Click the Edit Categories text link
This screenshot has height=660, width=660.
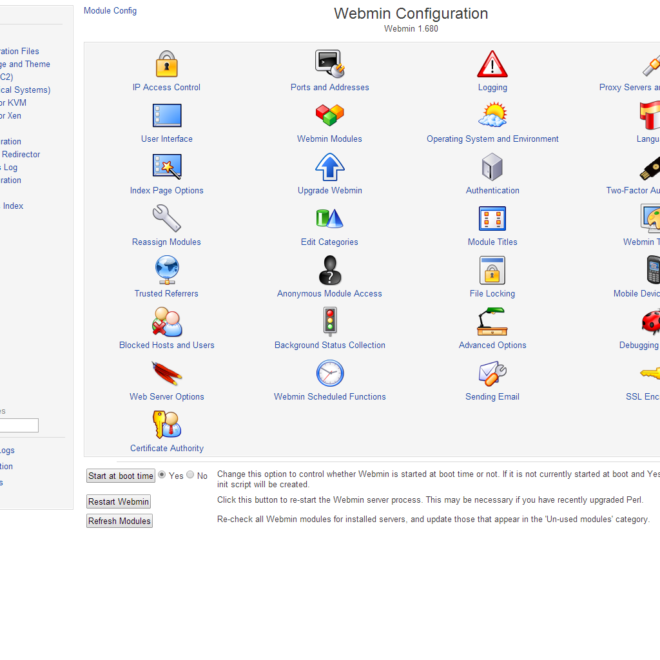point(329,242)
